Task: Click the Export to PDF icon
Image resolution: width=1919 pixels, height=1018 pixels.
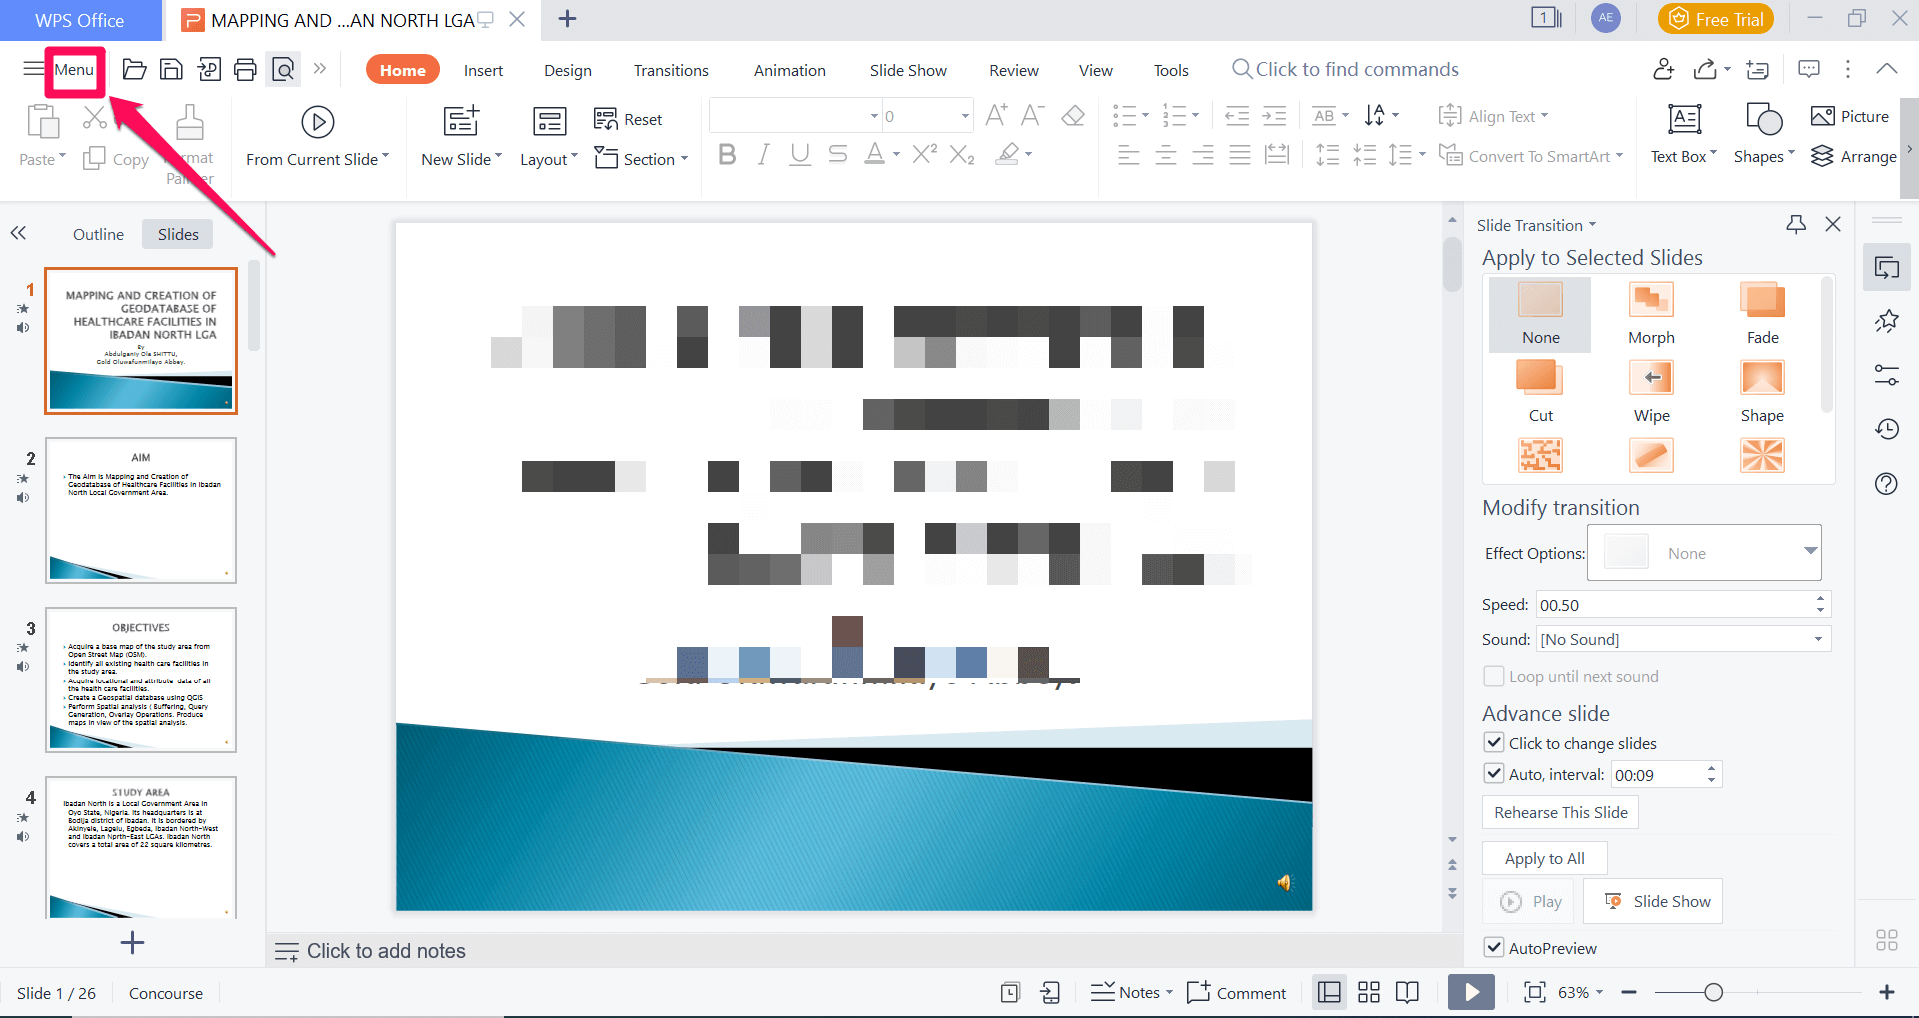Action: point(209,69)
